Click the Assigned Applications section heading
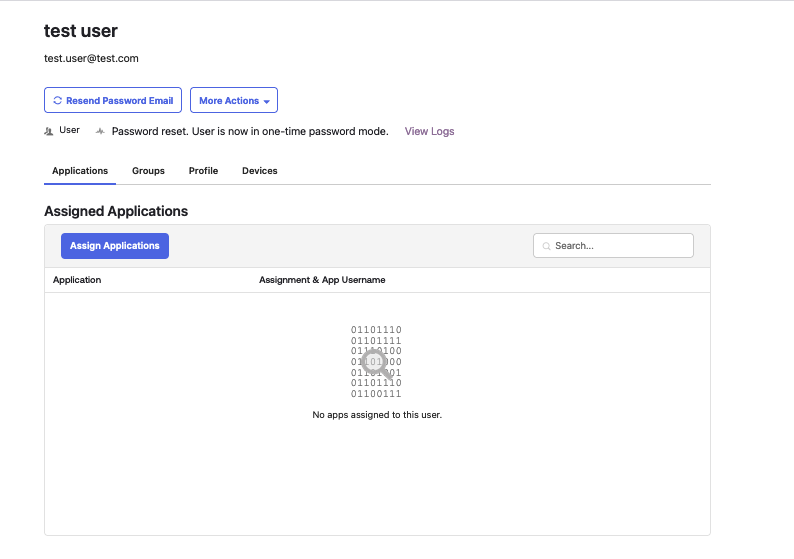Viewport: 794px width, 559px height. pyautogui.click(x=116, y=211)
